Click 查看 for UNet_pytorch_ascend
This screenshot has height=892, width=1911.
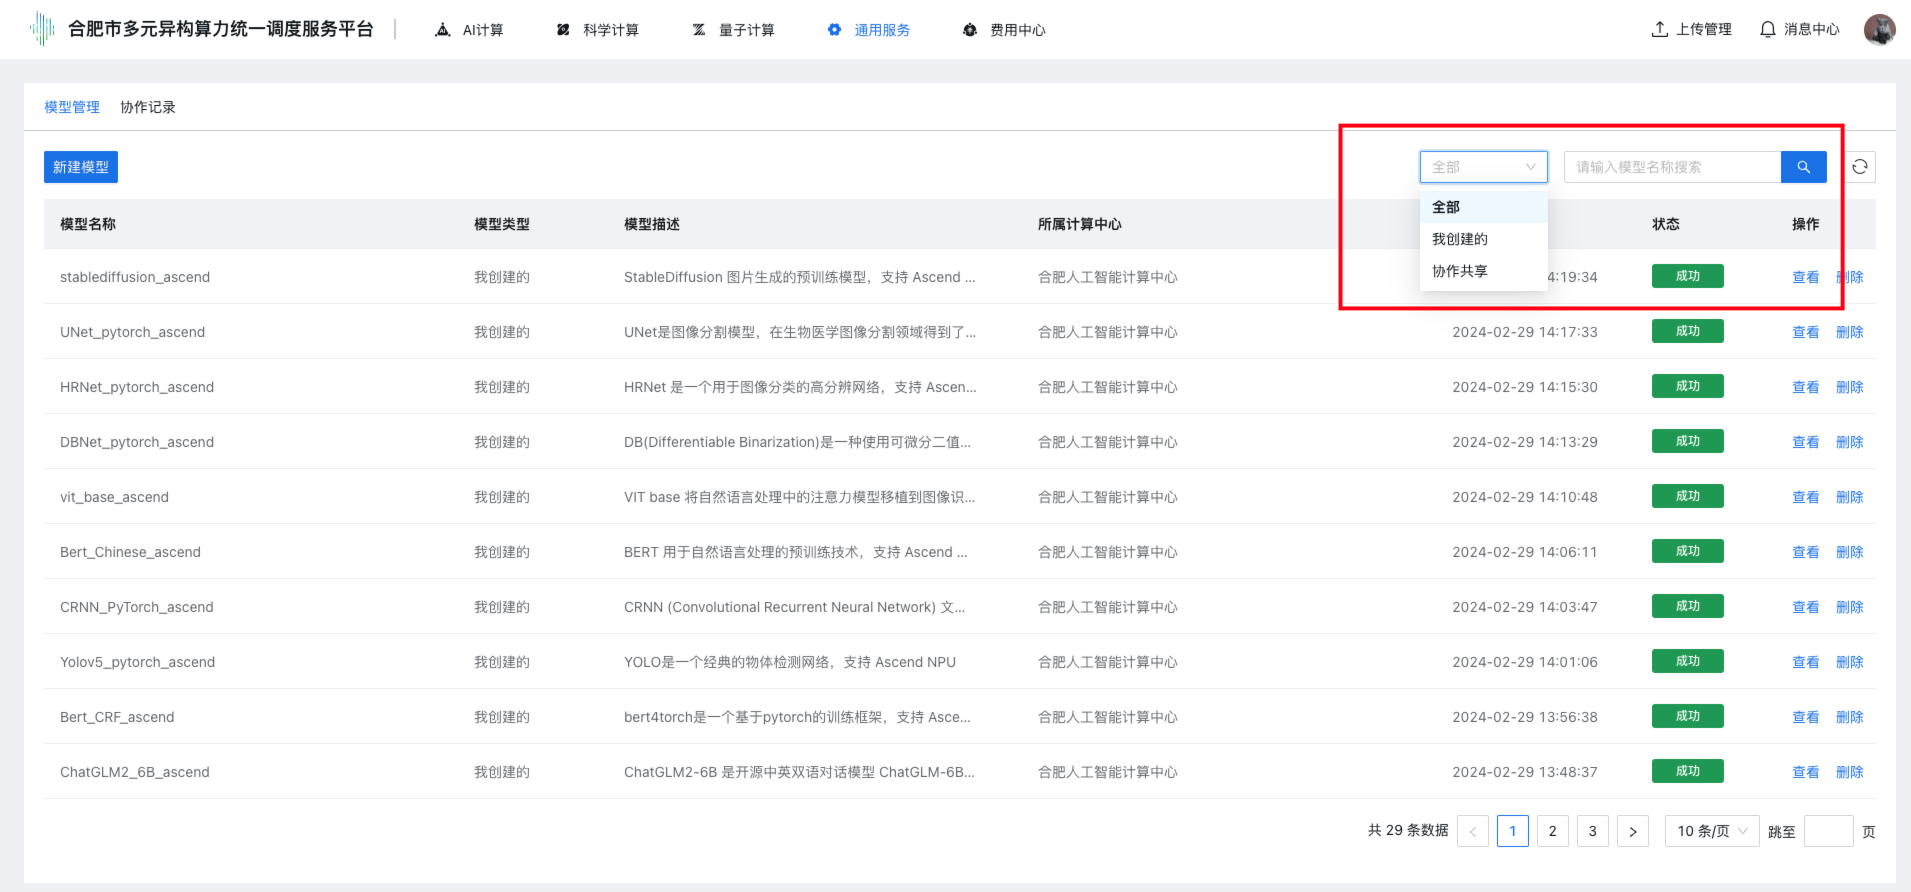pos(1805,332)
